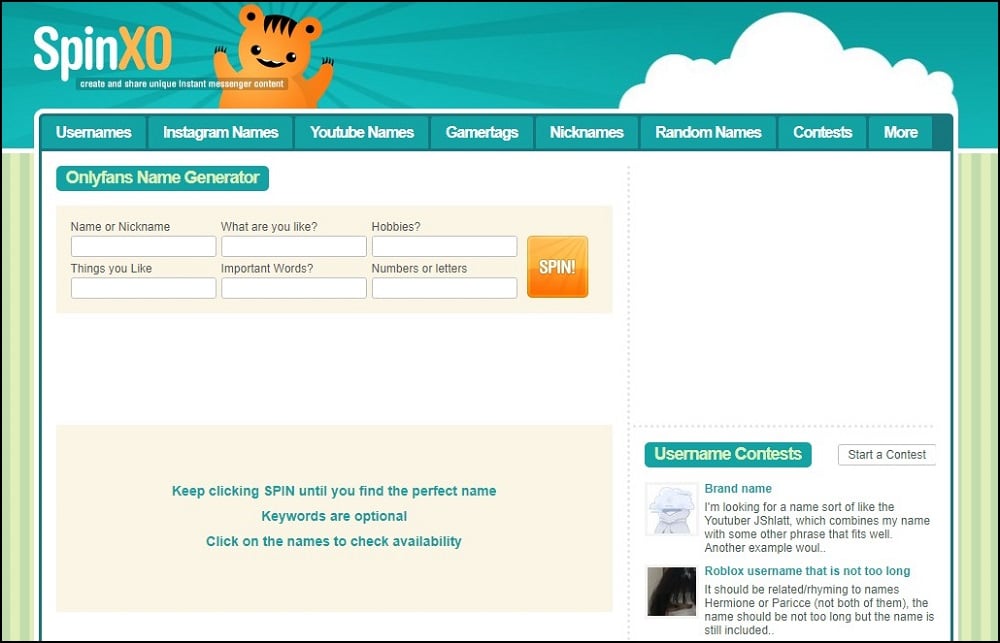Click the Username Contests heading
Viewport: 1000px width, 643px height.
tap(728, 454)
